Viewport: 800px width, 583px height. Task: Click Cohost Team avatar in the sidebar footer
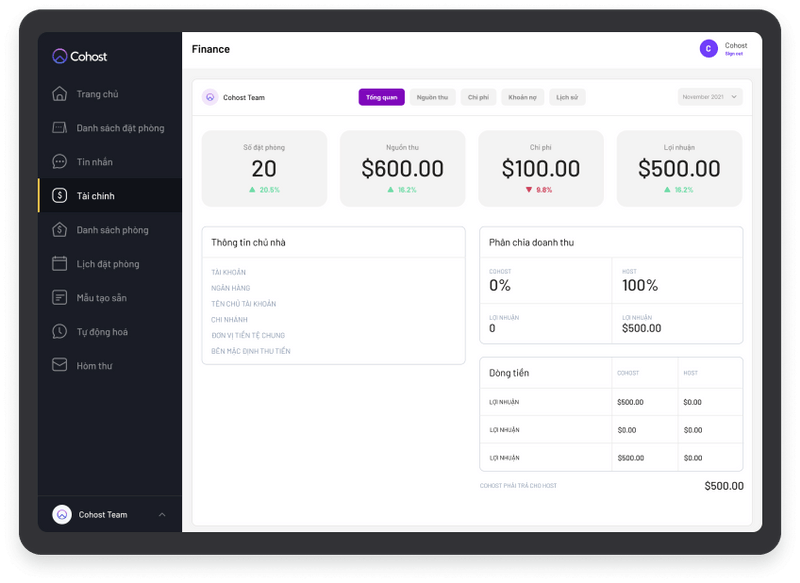coord(62,515)
